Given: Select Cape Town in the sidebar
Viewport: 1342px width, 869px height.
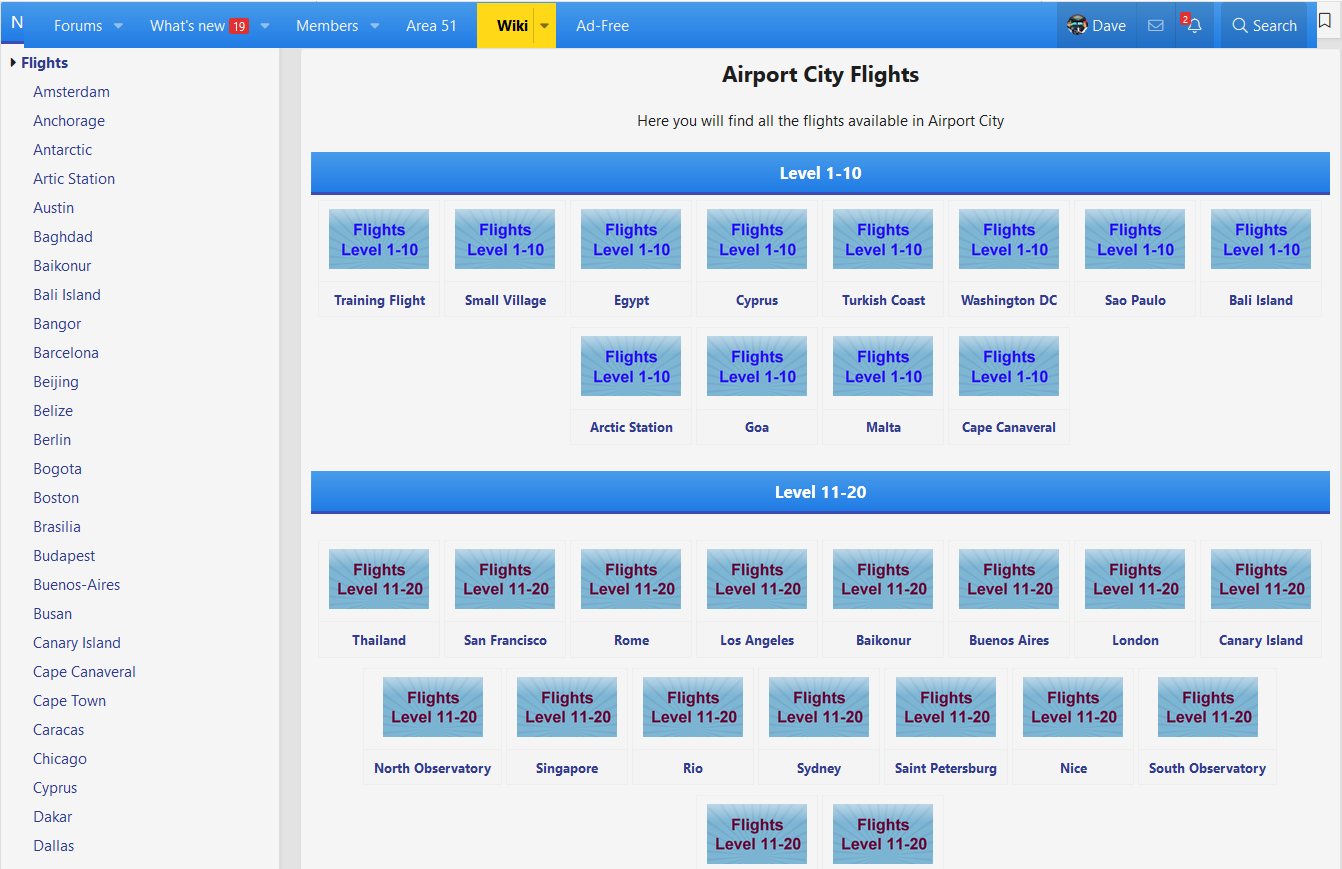Looking at the screenshot, I should click(69, 701).
